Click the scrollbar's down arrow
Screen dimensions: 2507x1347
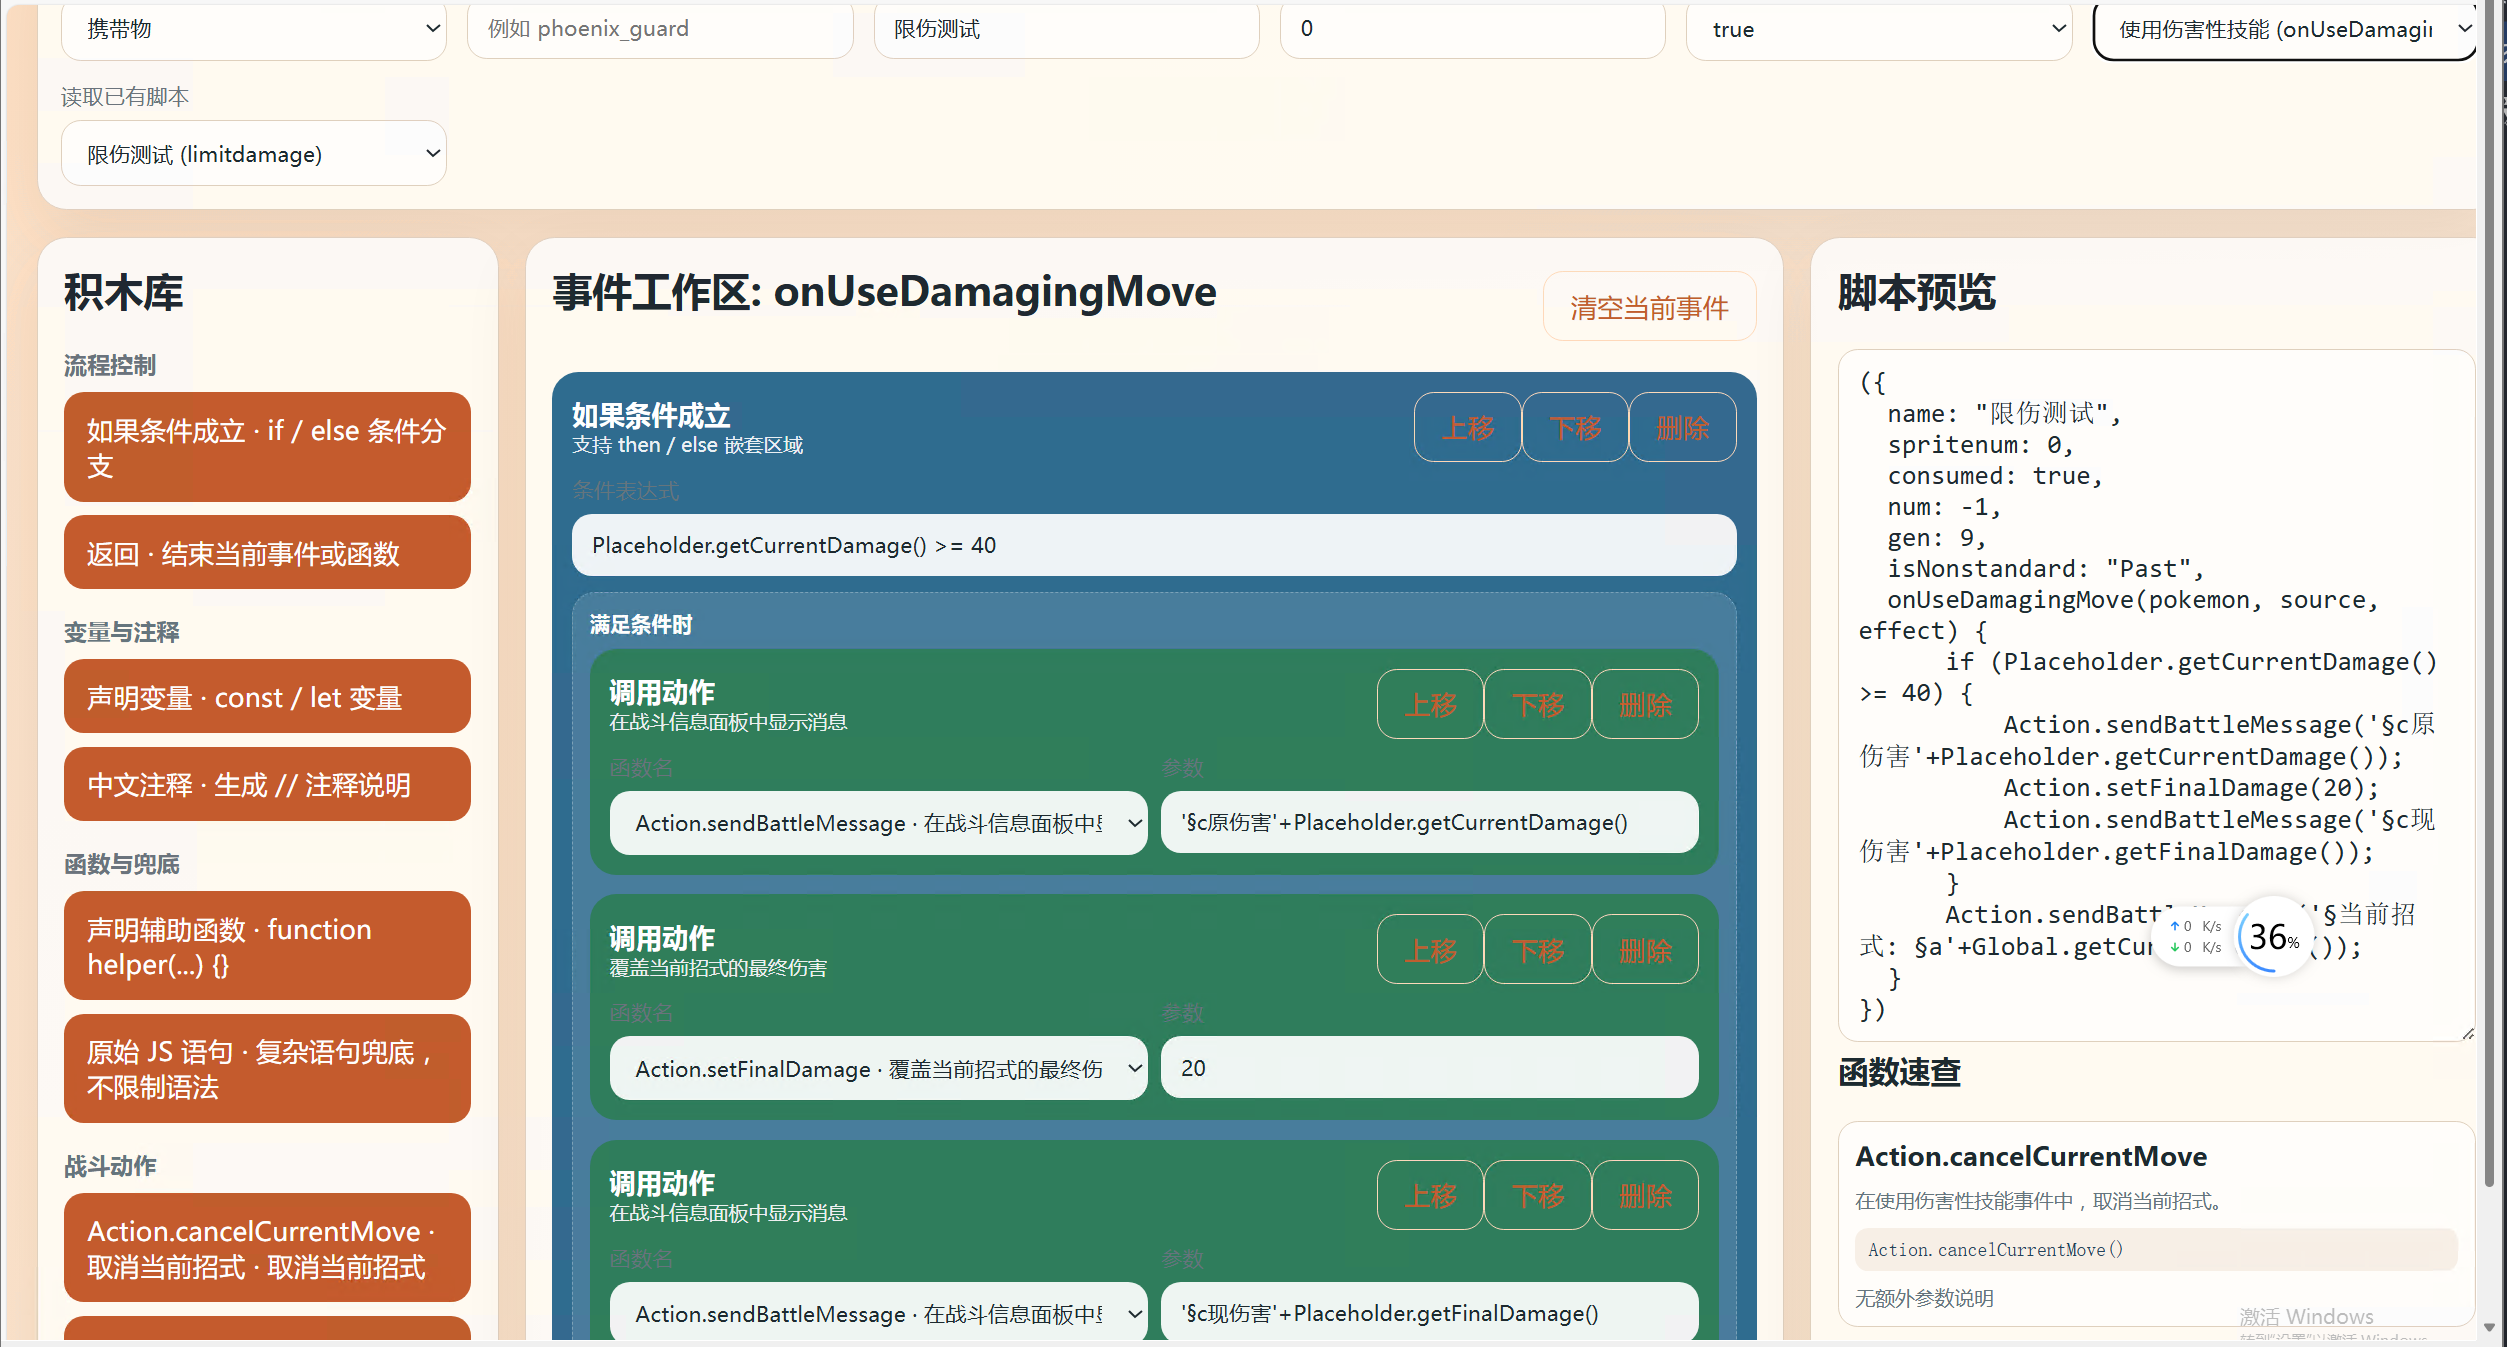pos(2489,1327)
